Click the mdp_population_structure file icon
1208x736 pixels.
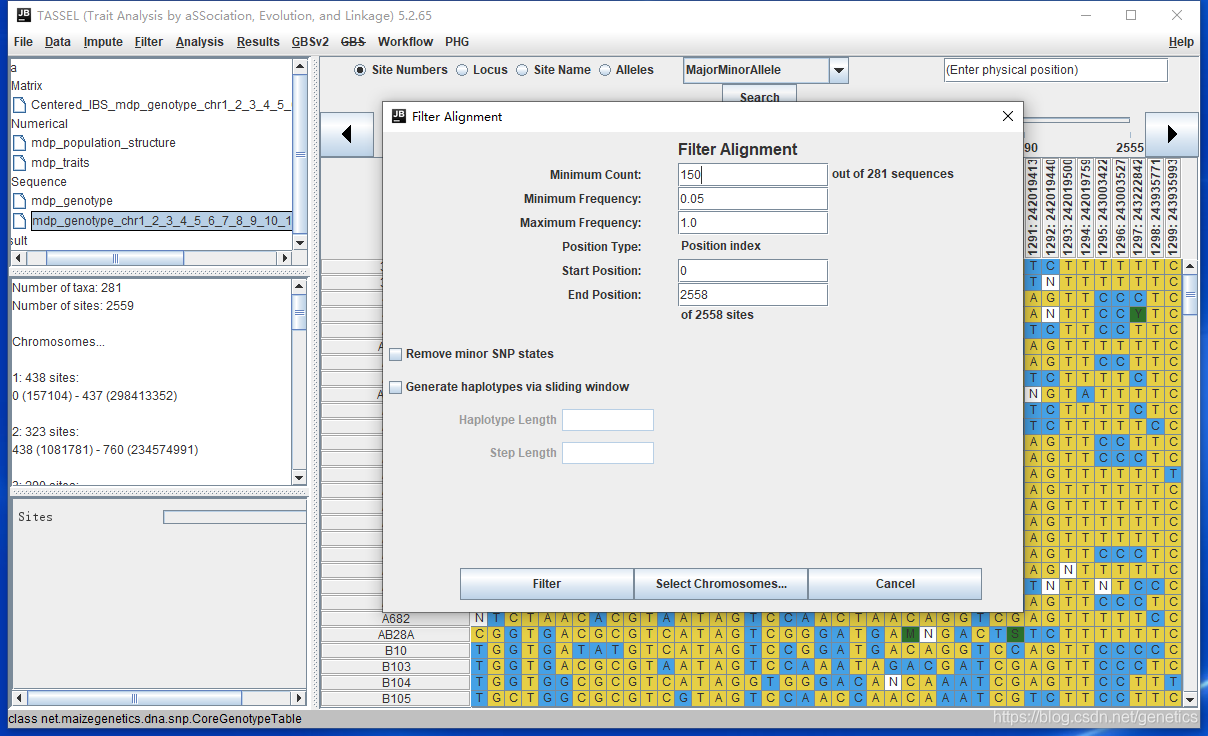pos(20,143)
